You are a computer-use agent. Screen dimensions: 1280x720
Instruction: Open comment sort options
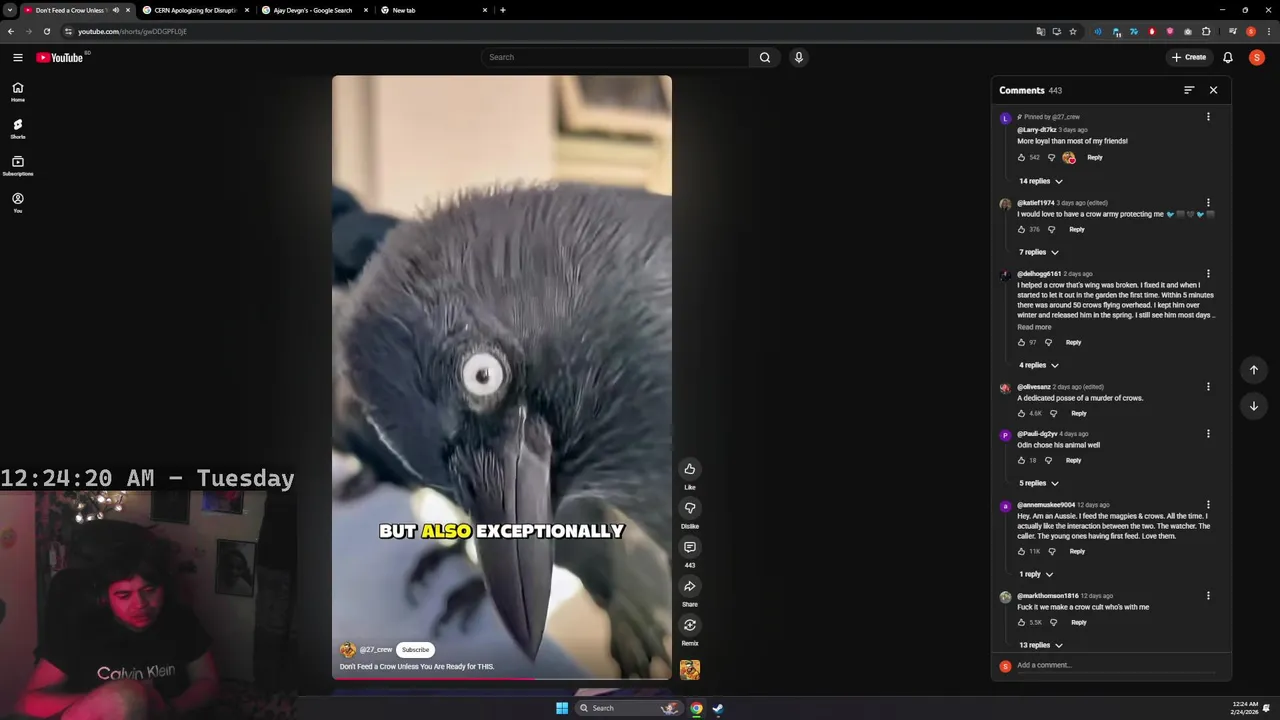[1189, 90]
